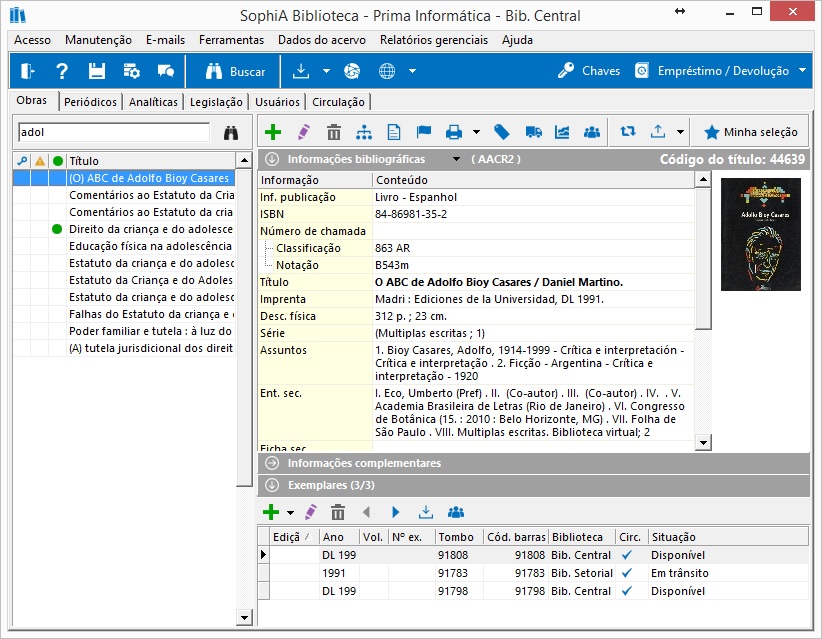Open the server settings gear icon
The image size is (822, 639).
(x=131, y=71)
